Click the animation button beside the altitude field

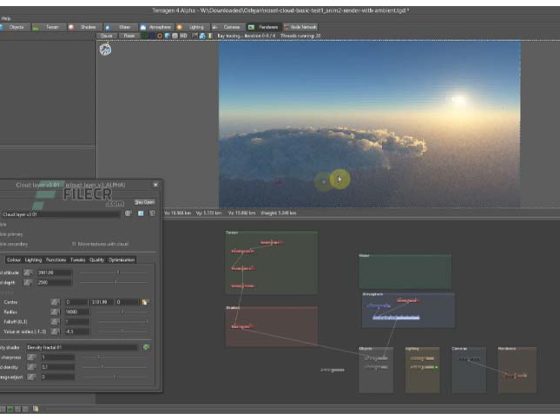pos(28,272)
